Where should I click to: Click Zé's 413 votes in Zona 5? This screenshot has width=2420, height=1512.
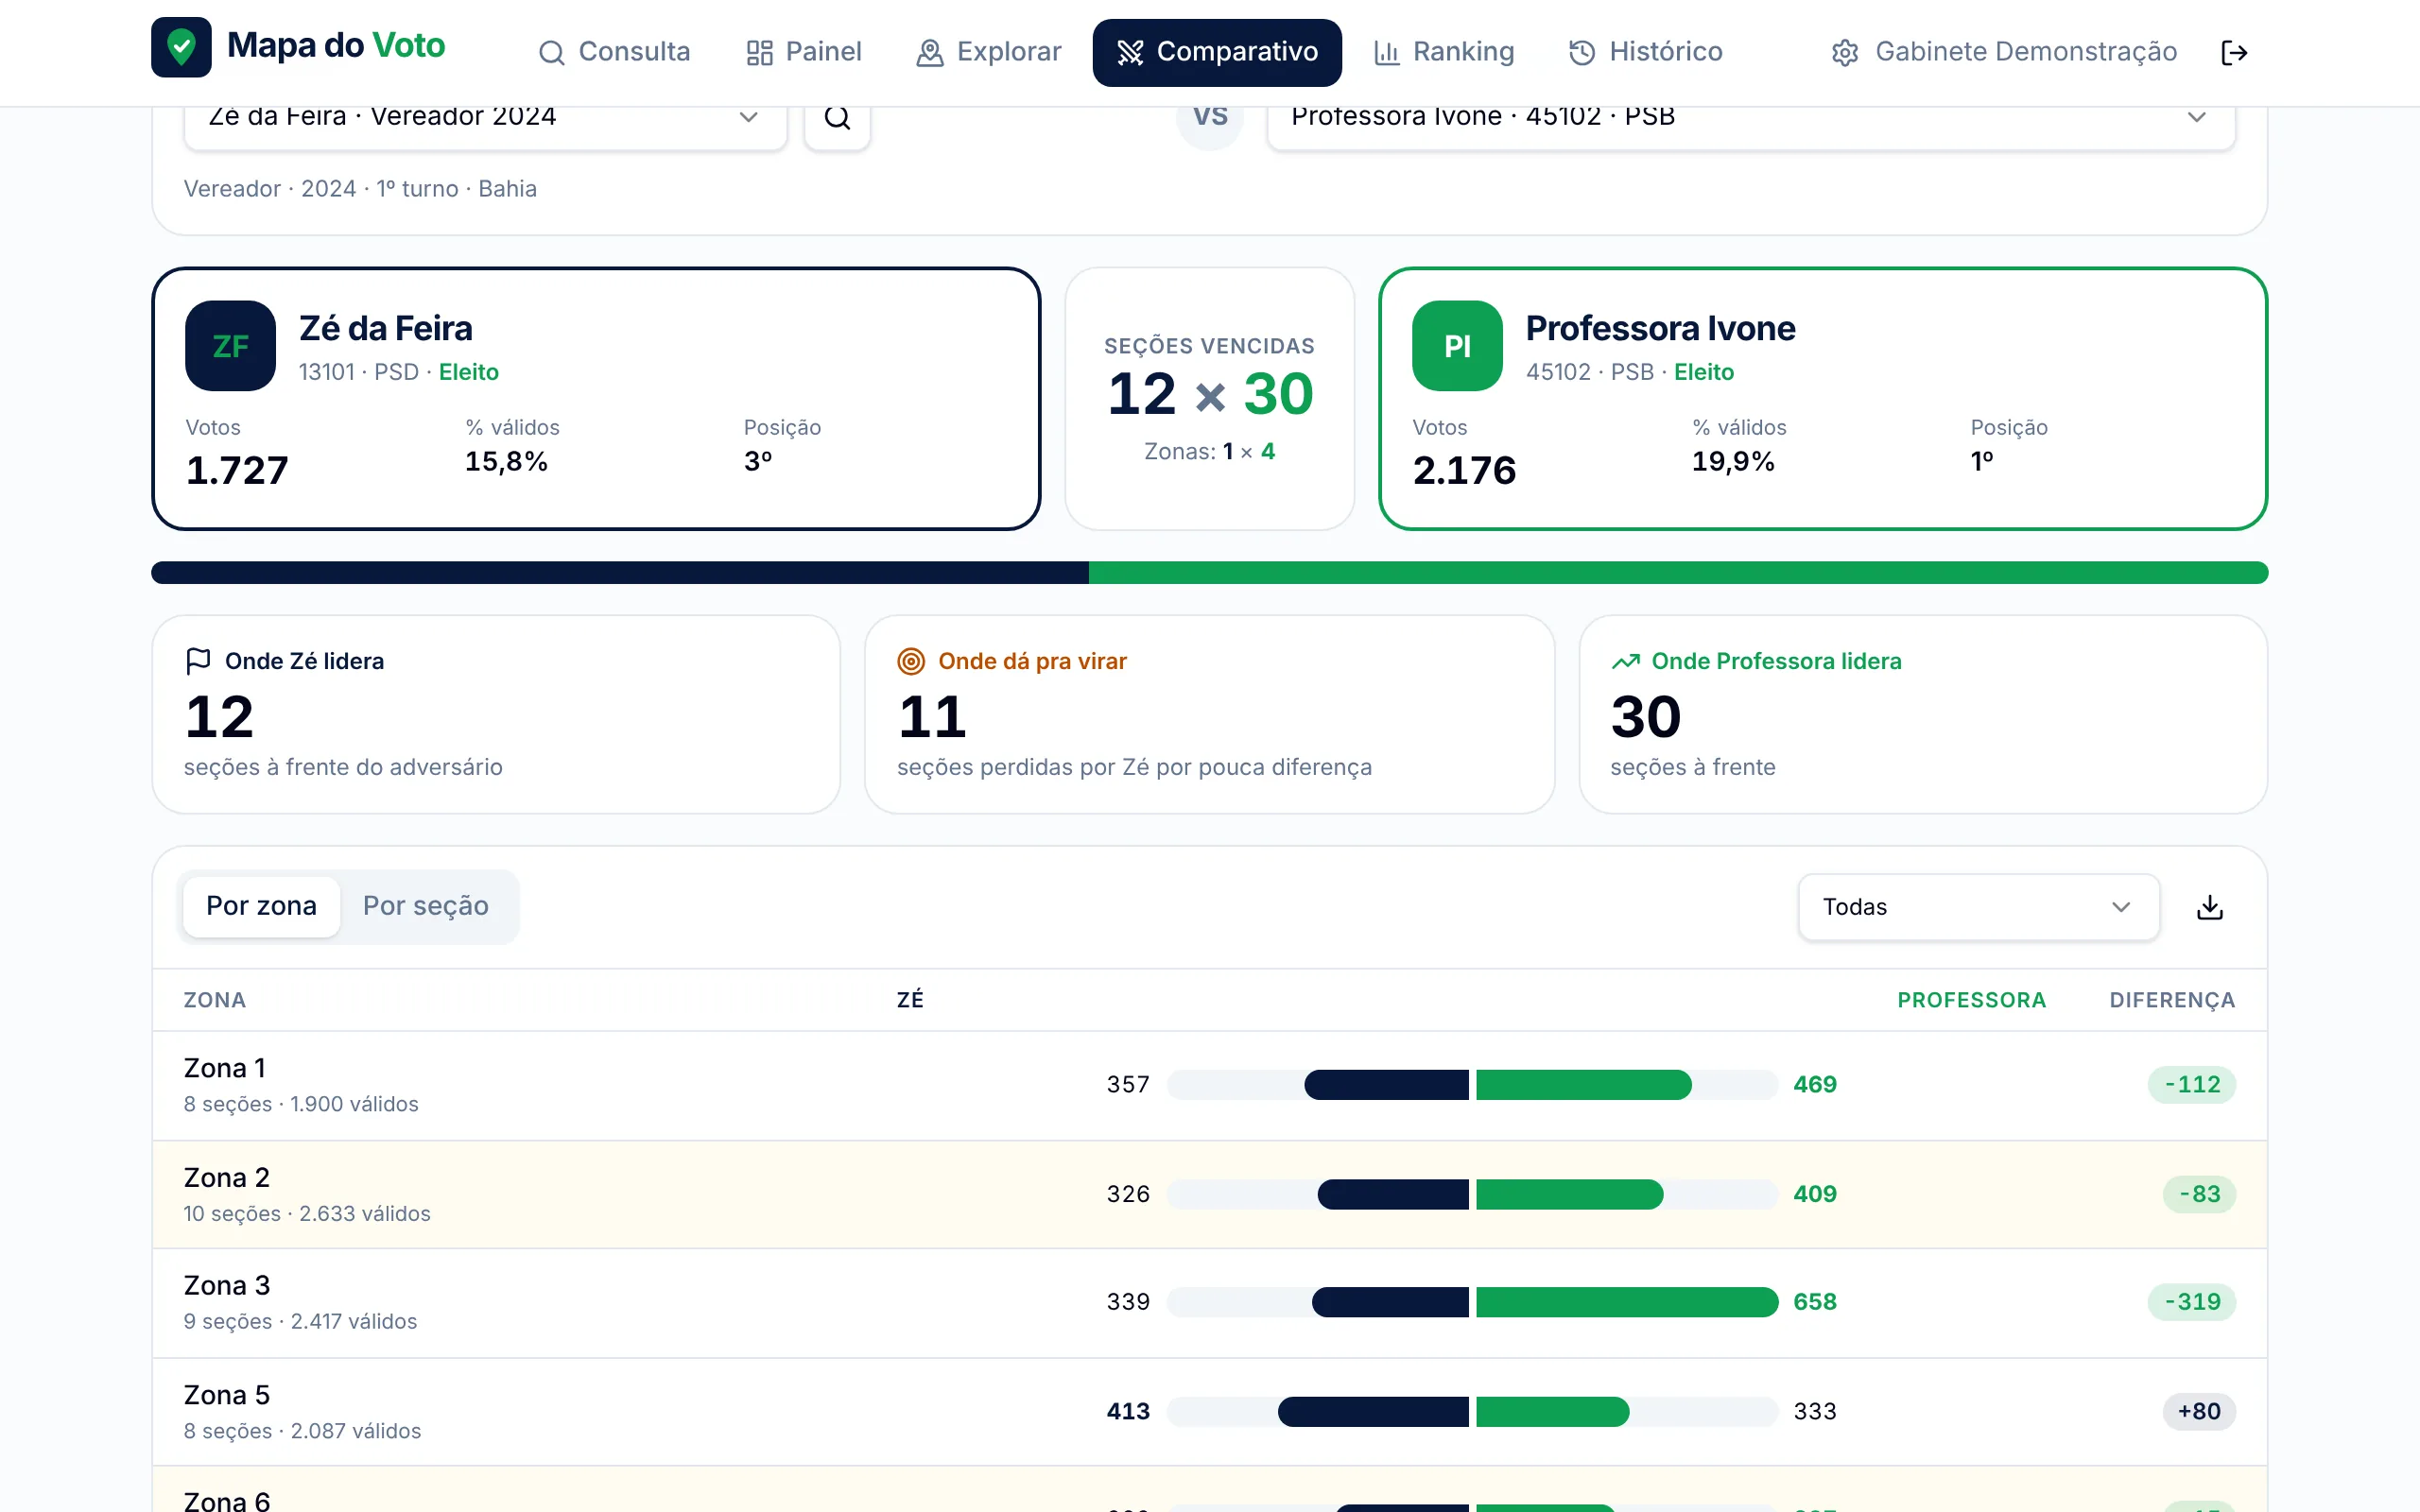pyautogui.click(x=1128, y=1411)
